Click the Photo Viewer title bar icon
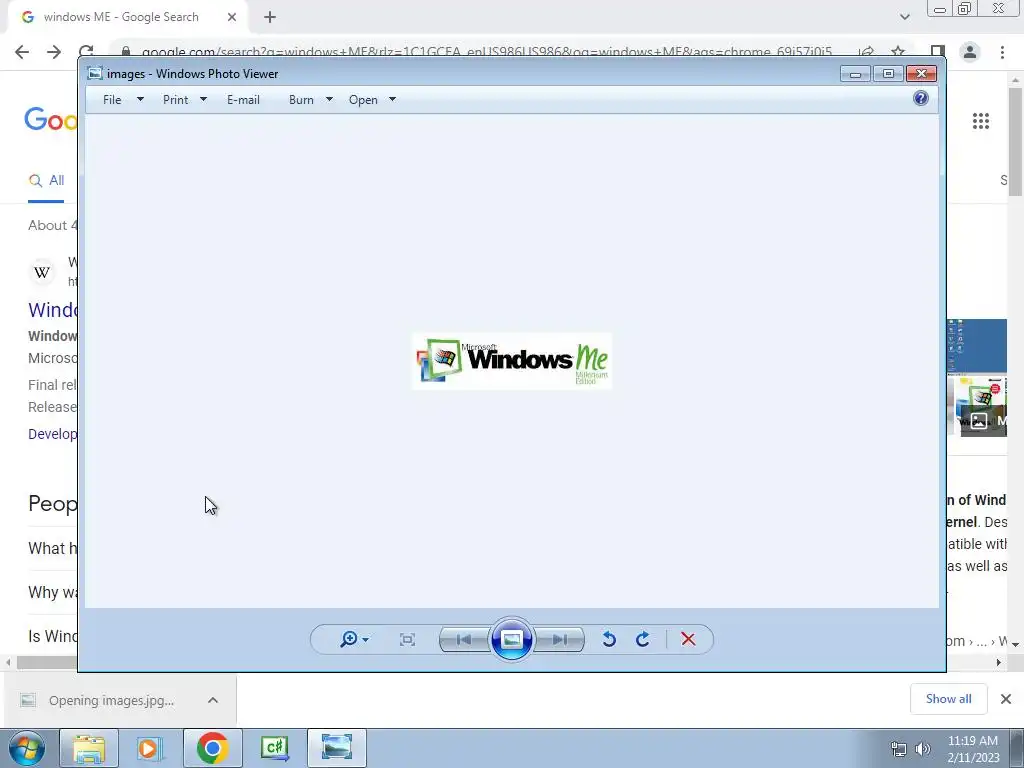The height and width of the screenshot is (768, 1024). (95, 74)
